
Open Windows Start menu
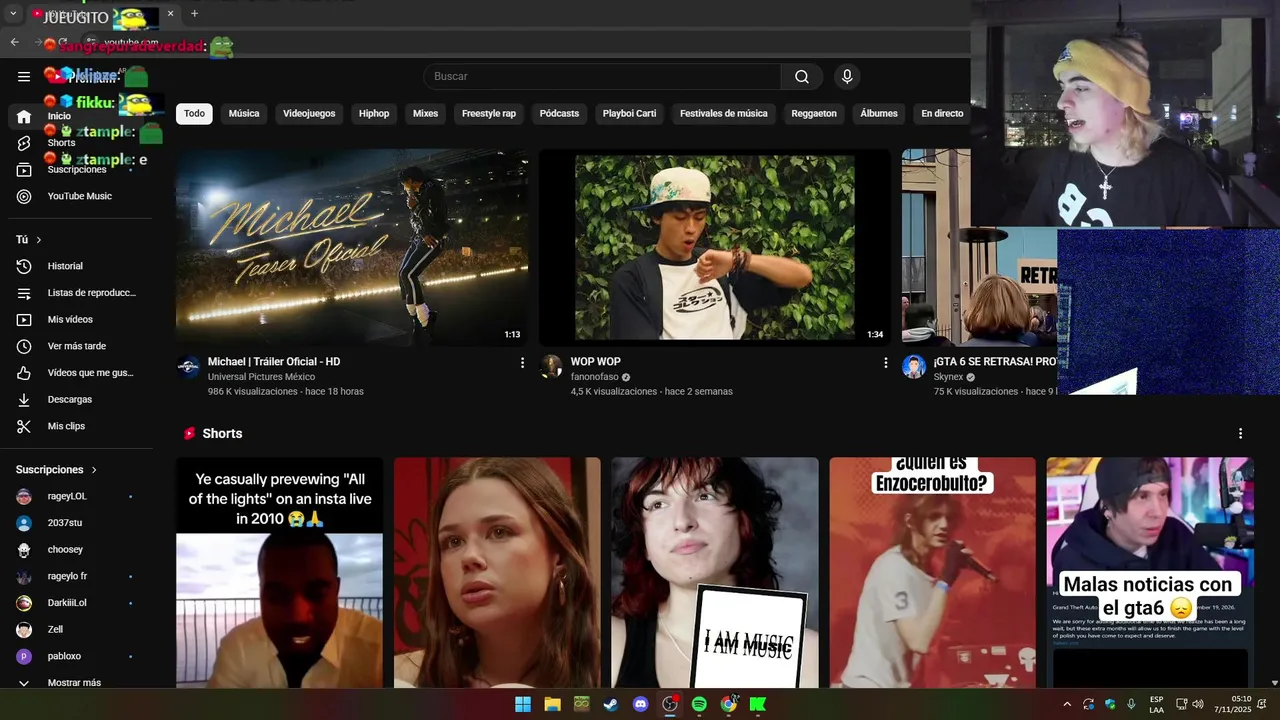(523, 704)
